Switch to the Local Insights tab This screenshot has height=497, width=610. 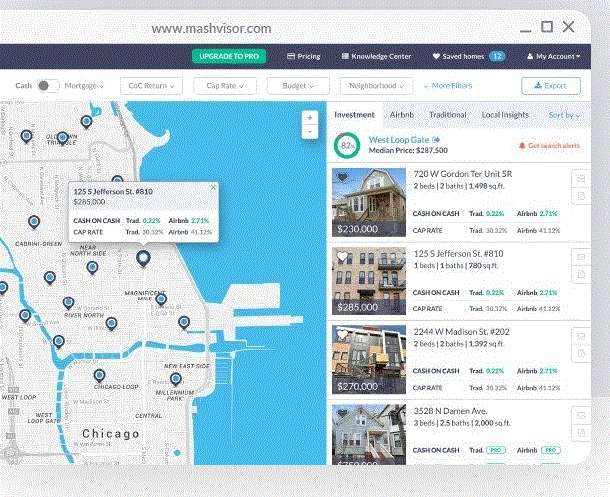505,115
